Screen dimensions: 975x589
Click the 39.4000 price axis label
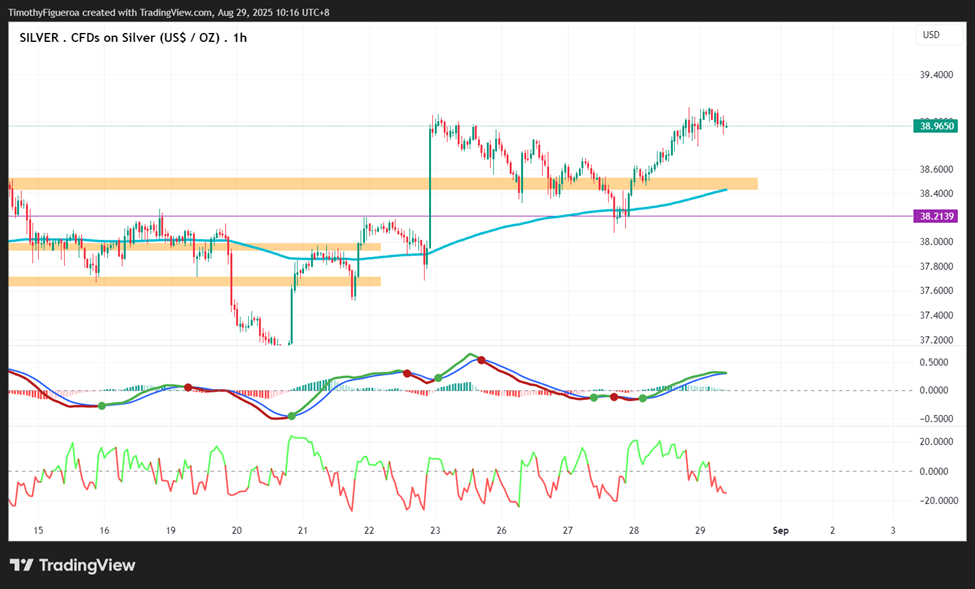point(936,75)
